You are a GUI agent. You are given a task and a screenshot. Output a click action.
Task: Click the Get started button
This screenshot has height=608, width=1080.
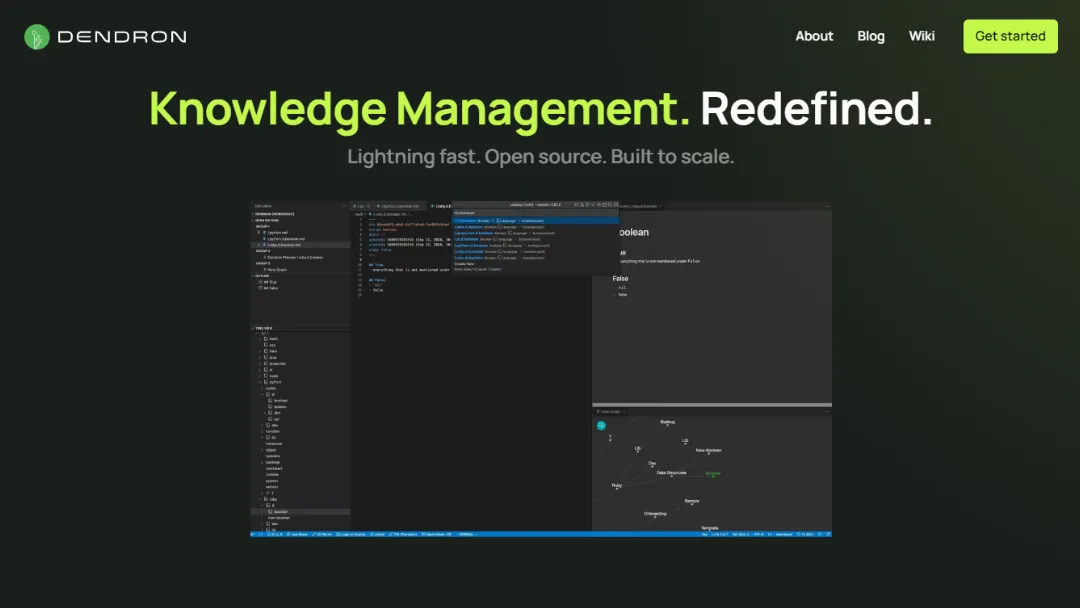click(1010, 36)
